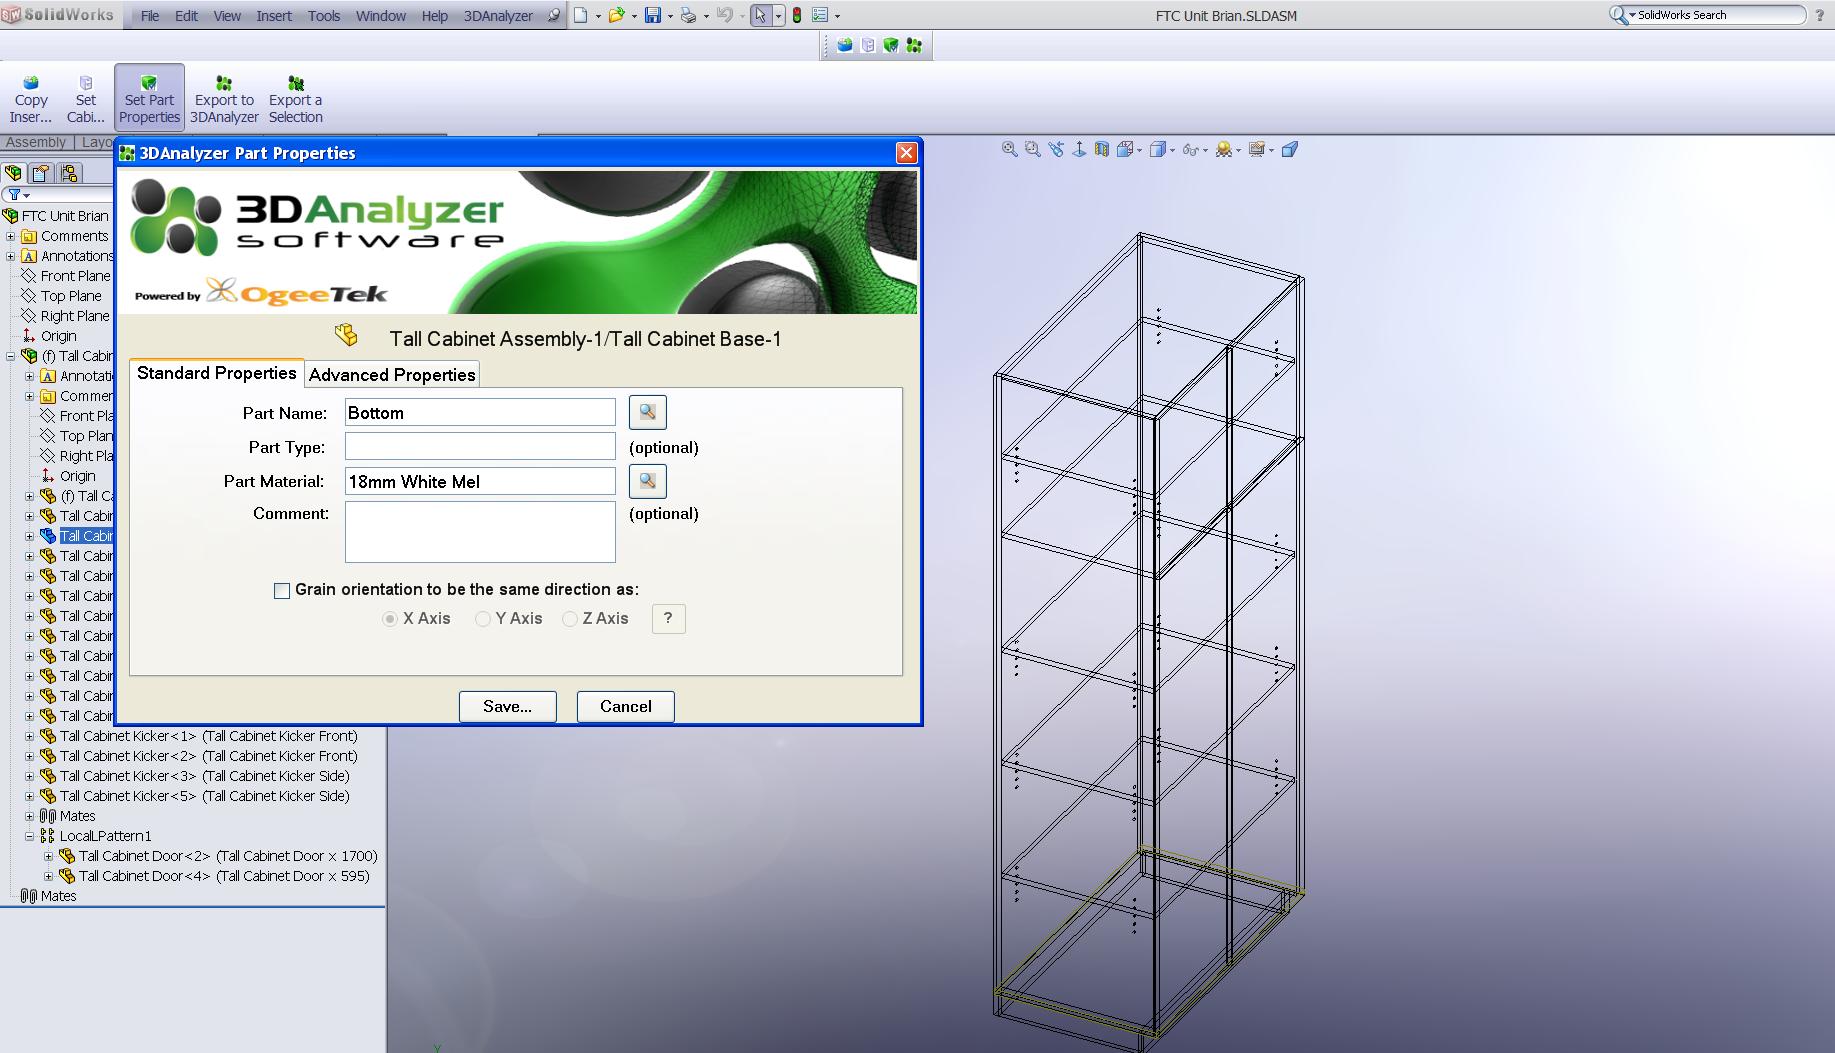Click the SolidWorks Search magnifier icon
The height and width of the screenshot is (1053, 1835).
click(x=1618, y=15)
